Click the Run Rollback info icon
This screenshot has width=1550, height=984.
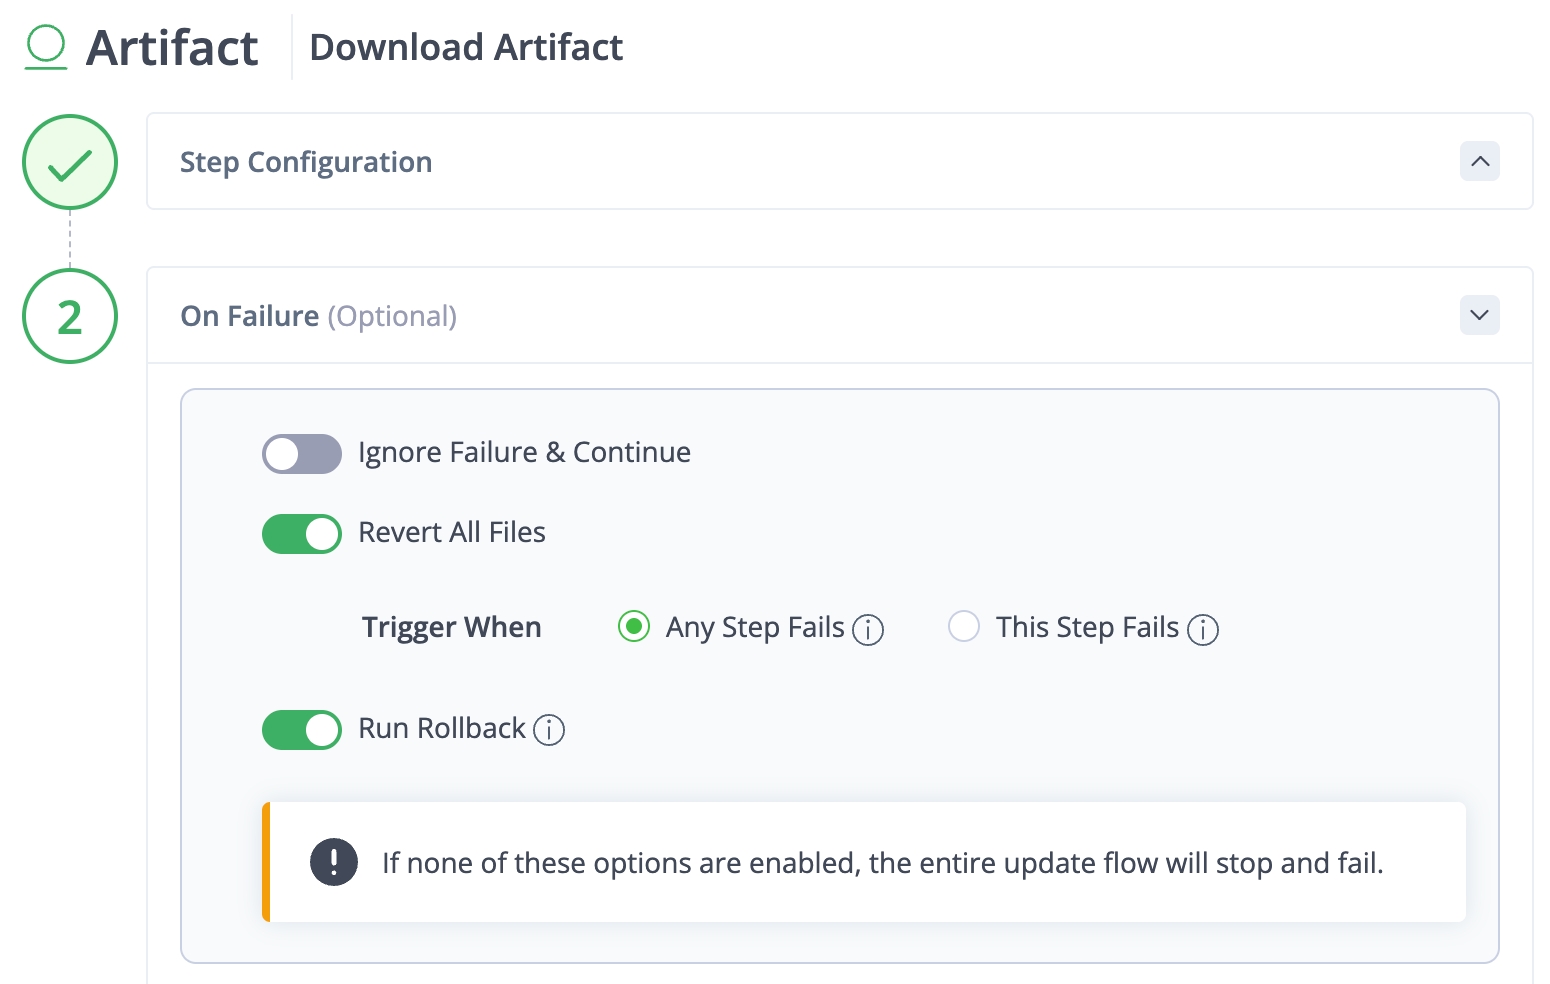[x=549, y=730]
